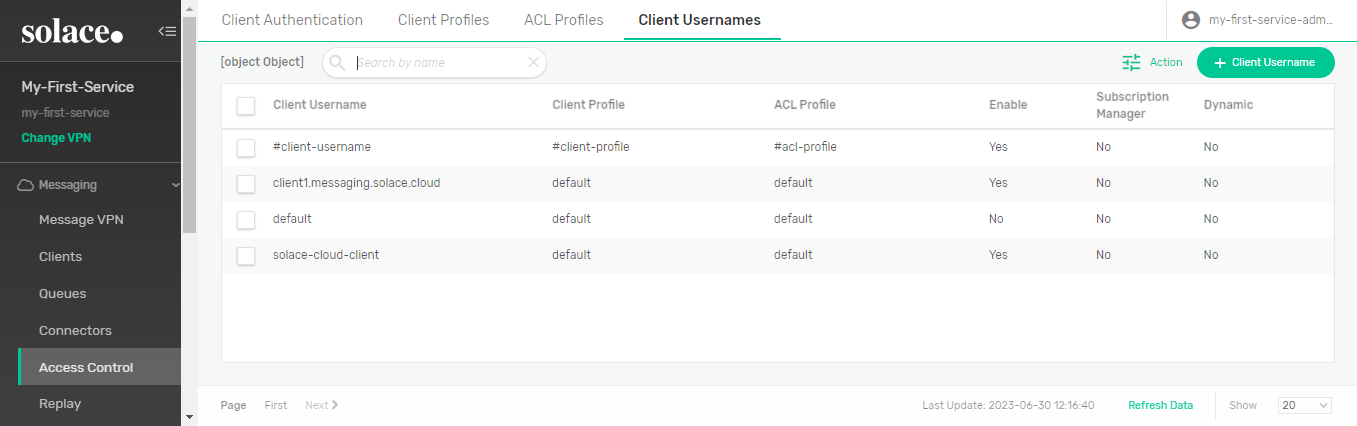Focus the Search by name field
1357x426 pixels.
[x=438, y=62]
